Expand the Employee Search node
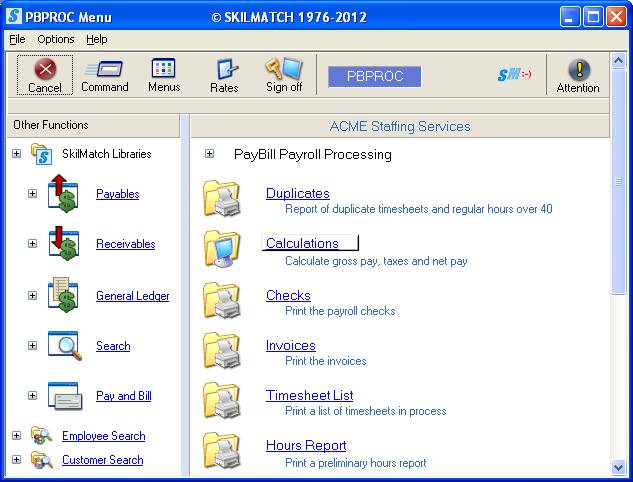Viewport: 633px width, 482px height. coord(16,435)
